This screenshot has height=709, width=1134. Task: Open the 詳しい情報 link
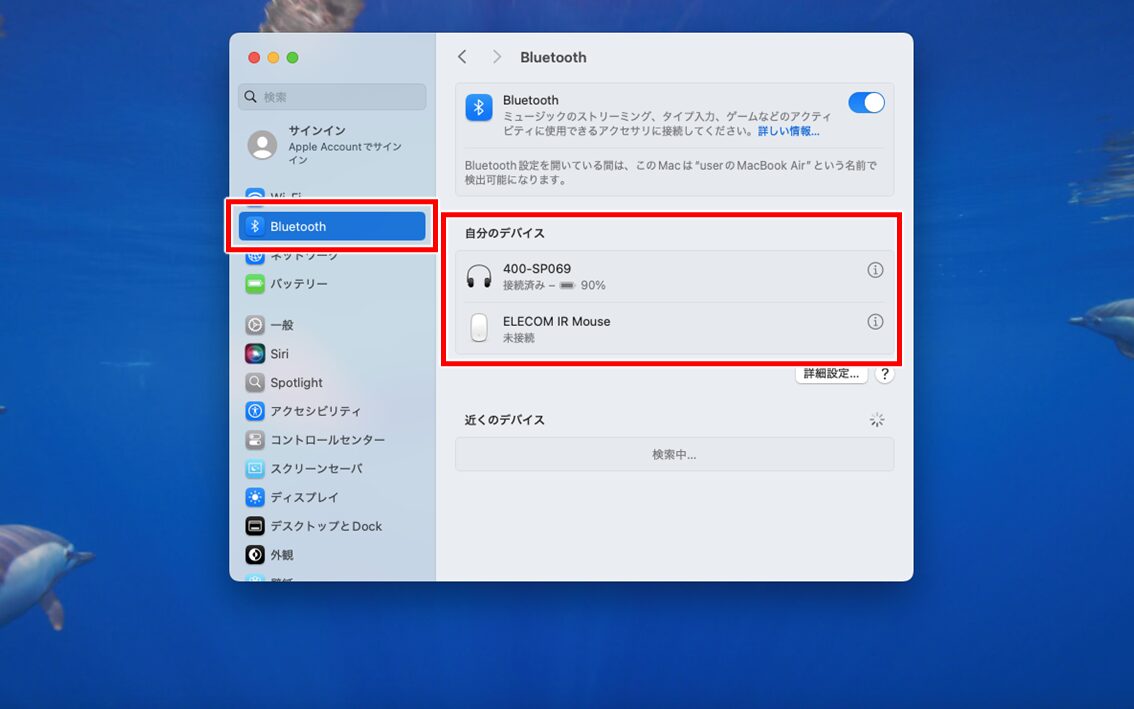coord(791,130)
